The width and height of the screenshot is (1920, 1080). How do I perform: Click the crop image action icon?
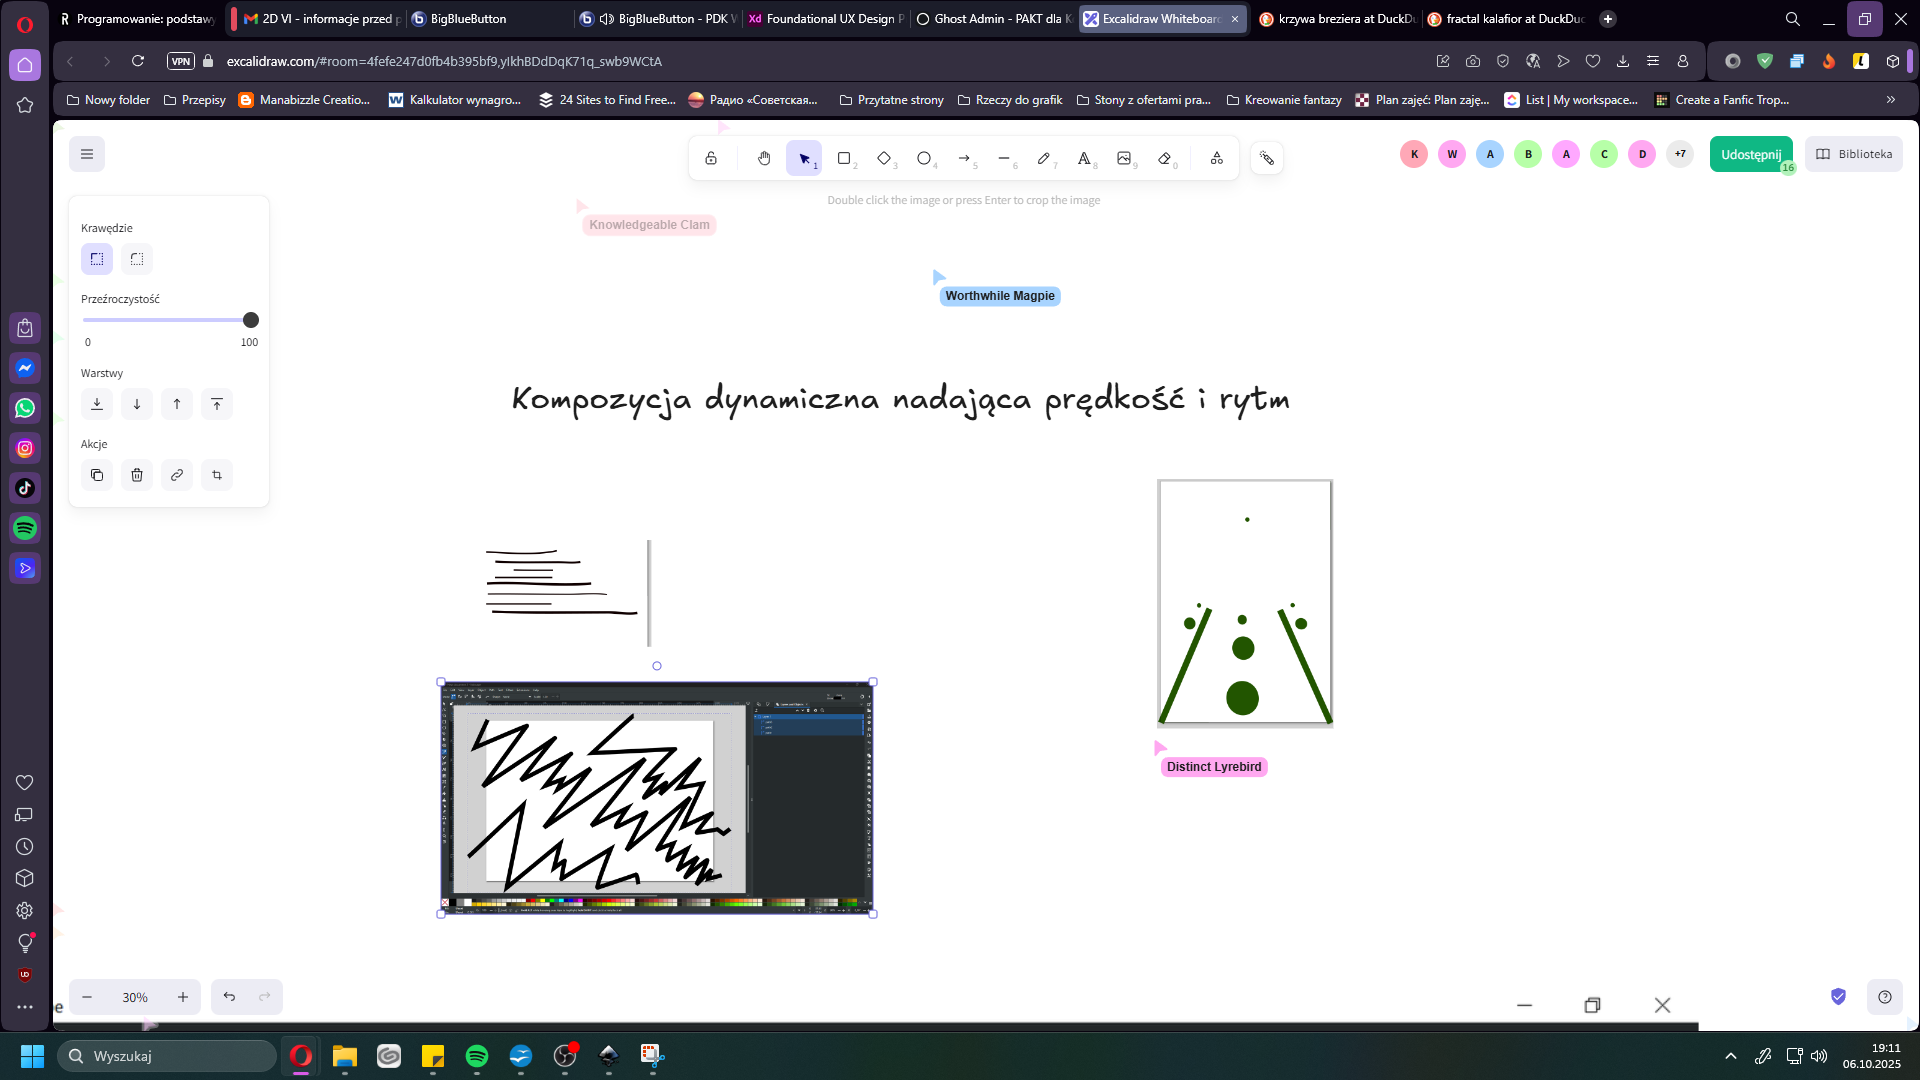217,475
